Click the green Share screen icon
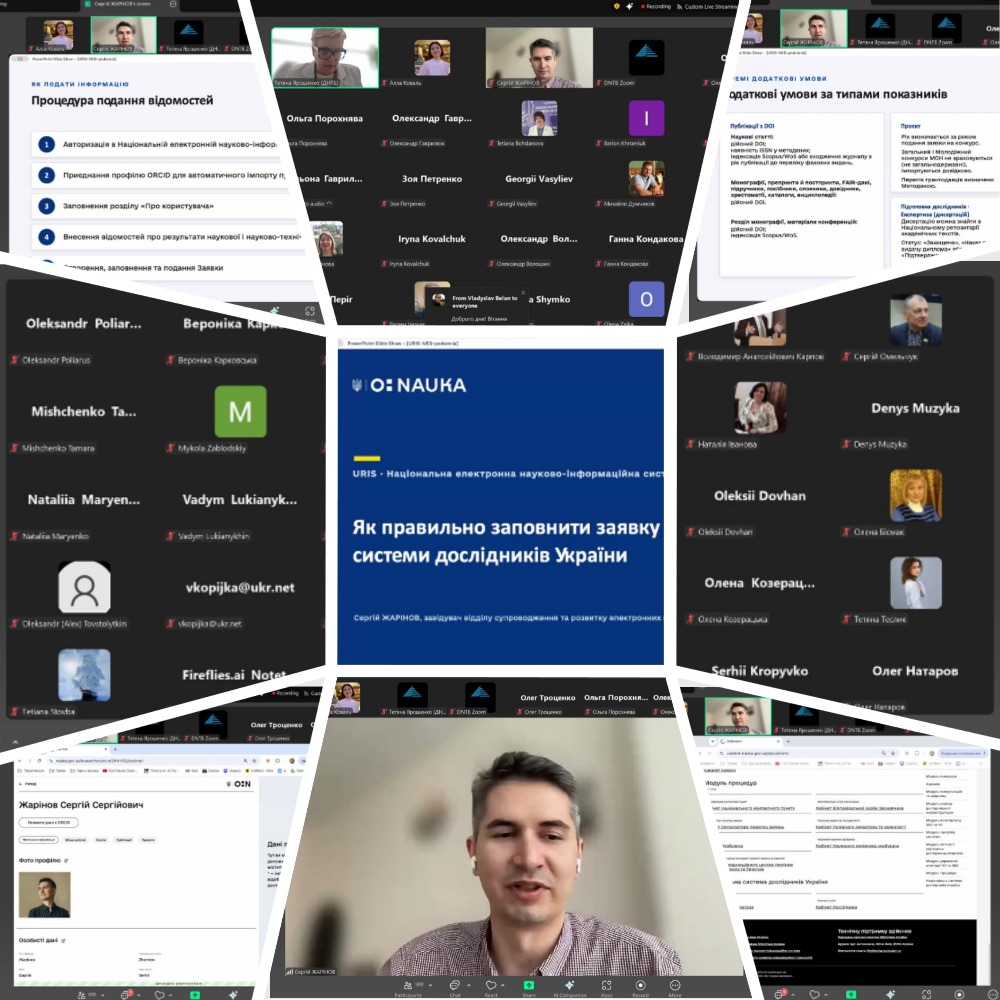This screenshot has height=1000, width=1000. (529, 985)
